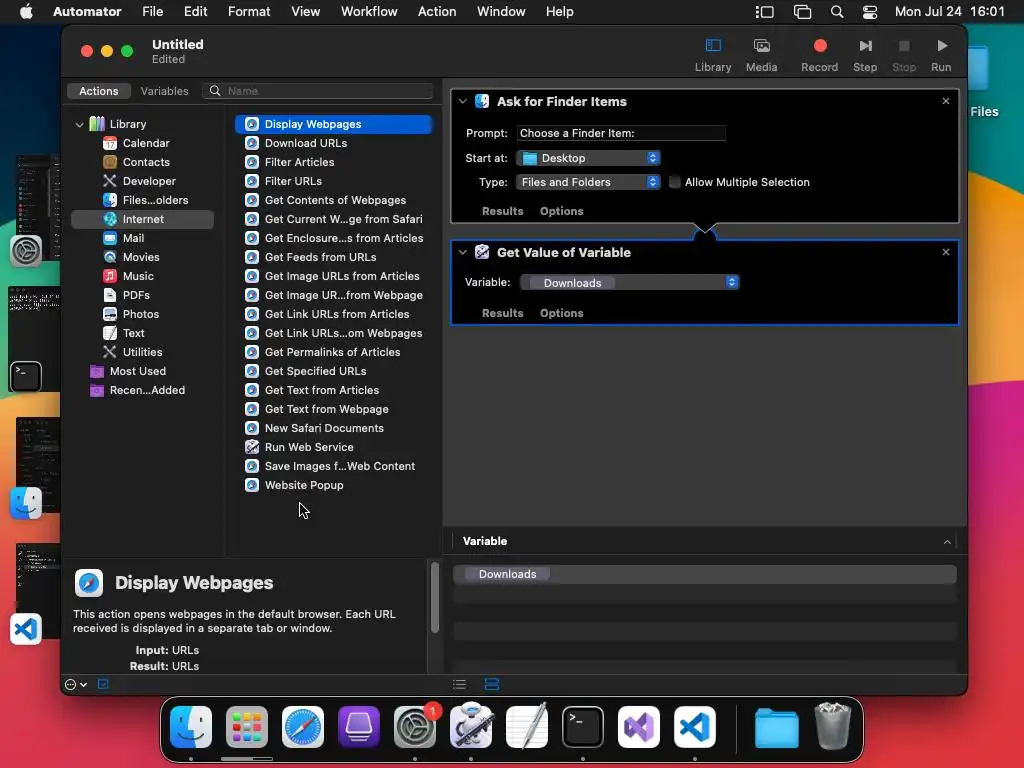This screenshot has width=1024, height=768.
Task: Choose the Get Contents of Webpages action
Action: pyautogui.click(x=335, y=200)
